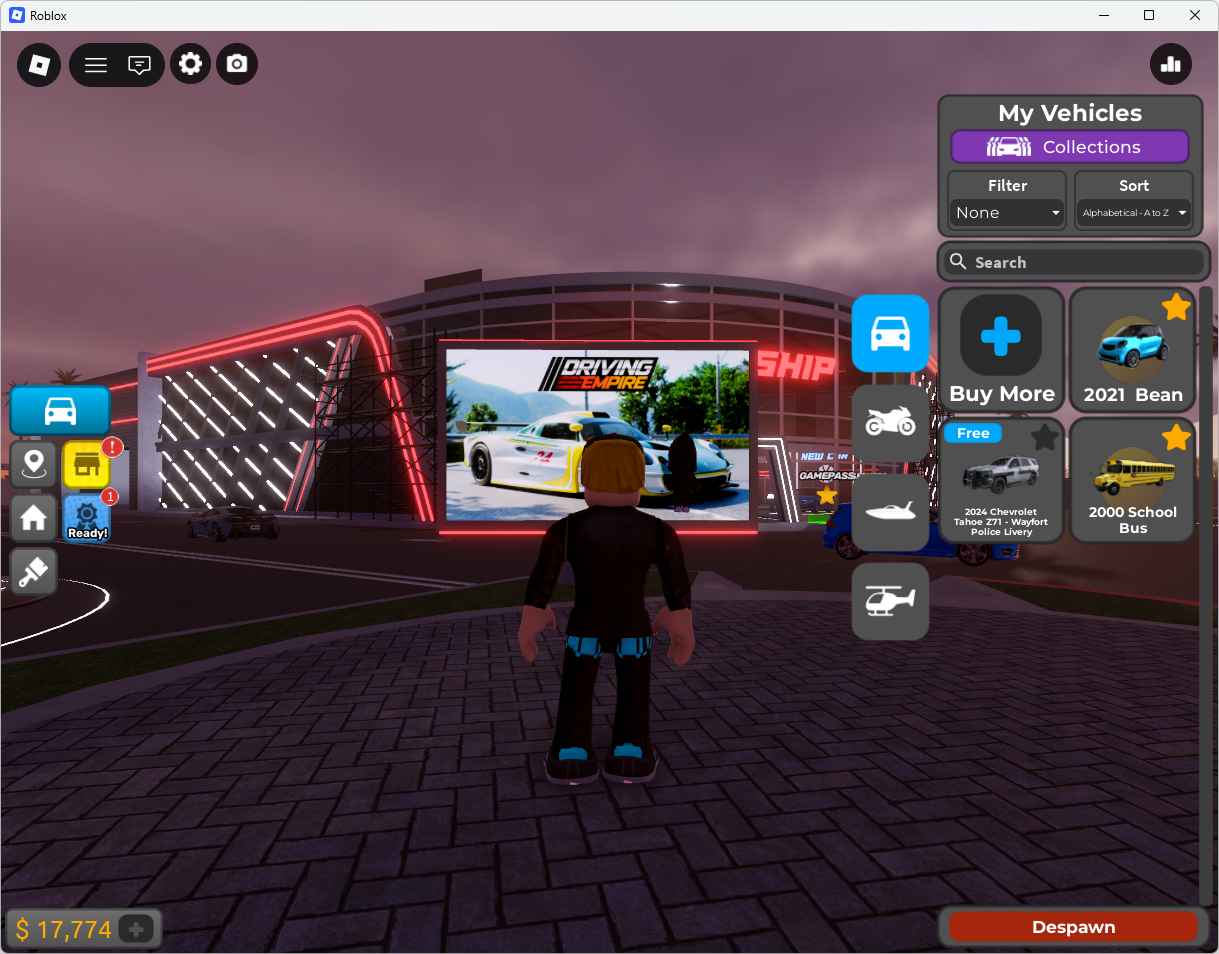This screenshot has width=1219, height=954.
Task: Select the 2000 School Bus card
Action: tap(1133, 480)
